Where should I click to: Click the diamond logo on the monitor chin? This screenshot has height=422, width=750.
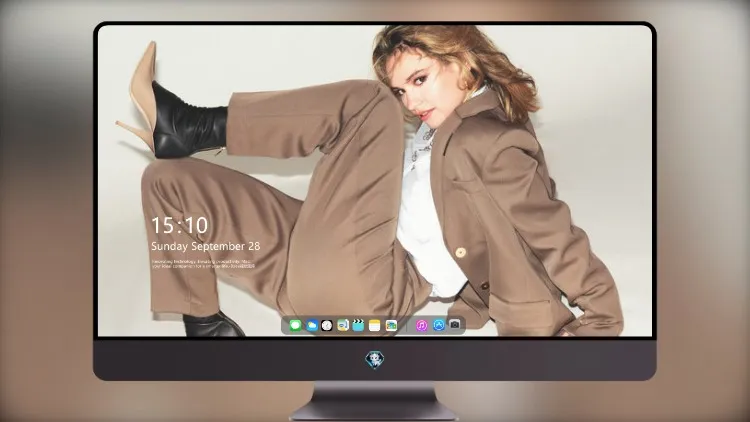pyautogui.click(x=375, y=359)
